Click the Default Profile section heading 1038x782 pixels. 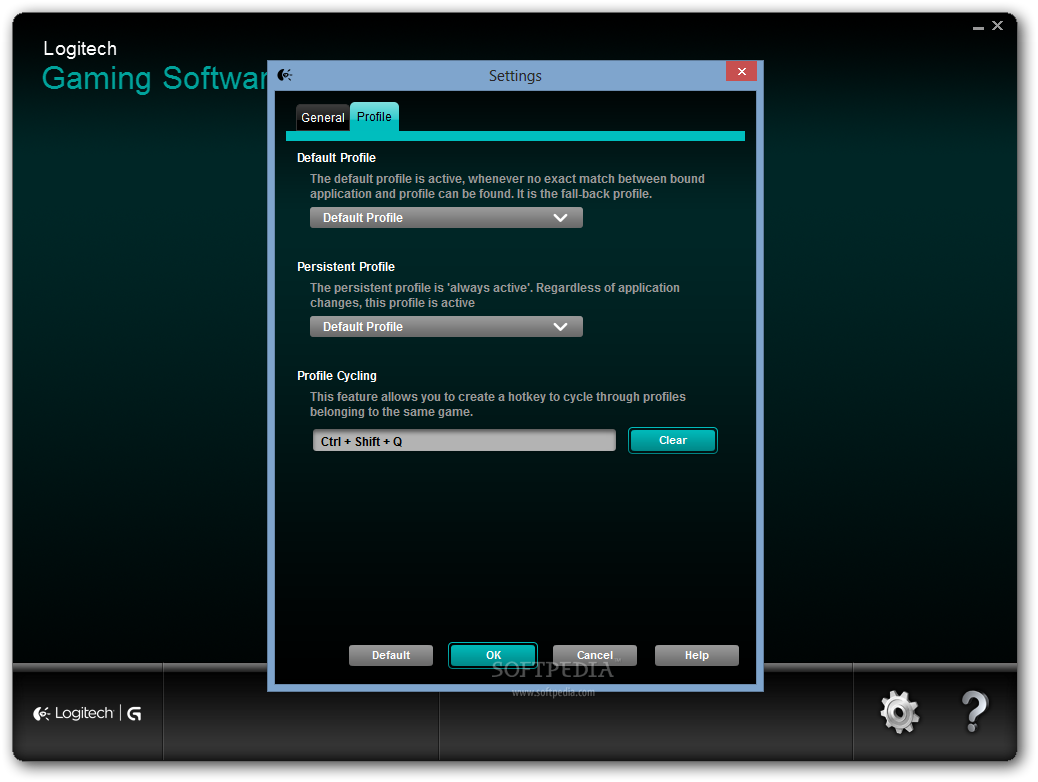pos(336,158)
